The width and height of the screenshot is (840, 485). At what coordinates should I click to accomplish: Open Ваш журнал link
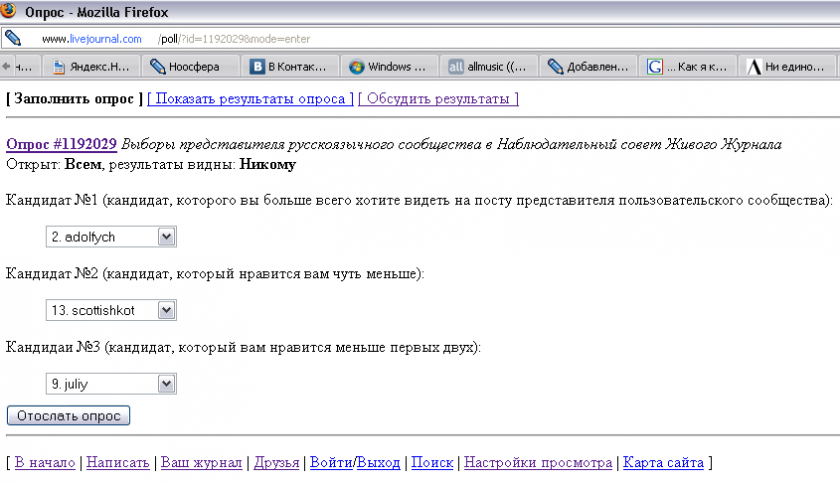201,462
